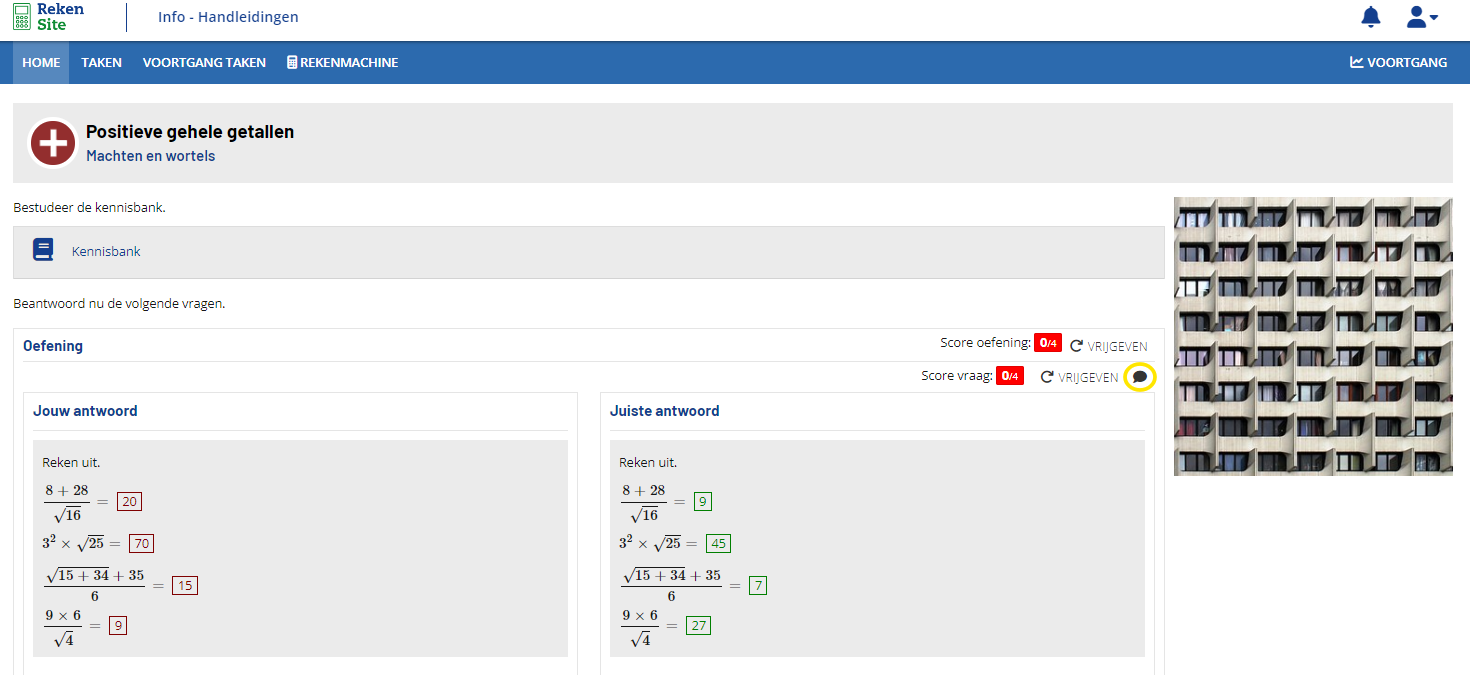Click the building photo thumbnail

tap(1312, 336)
